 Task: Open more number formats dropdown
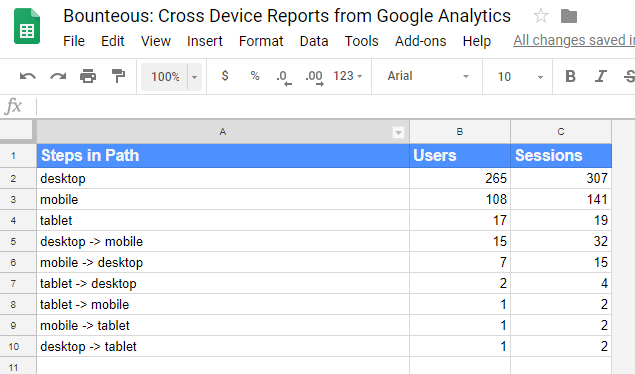347,76
